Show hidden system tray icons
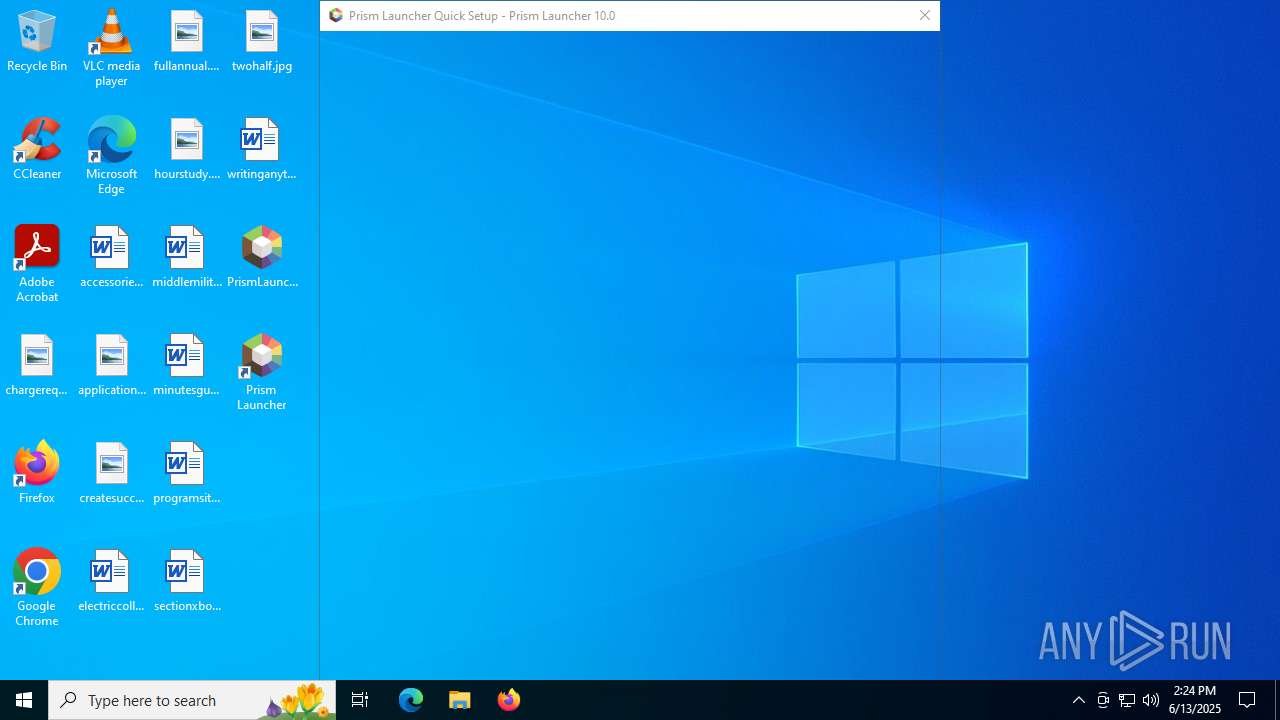The image size is (1280, 720). 1078,700
